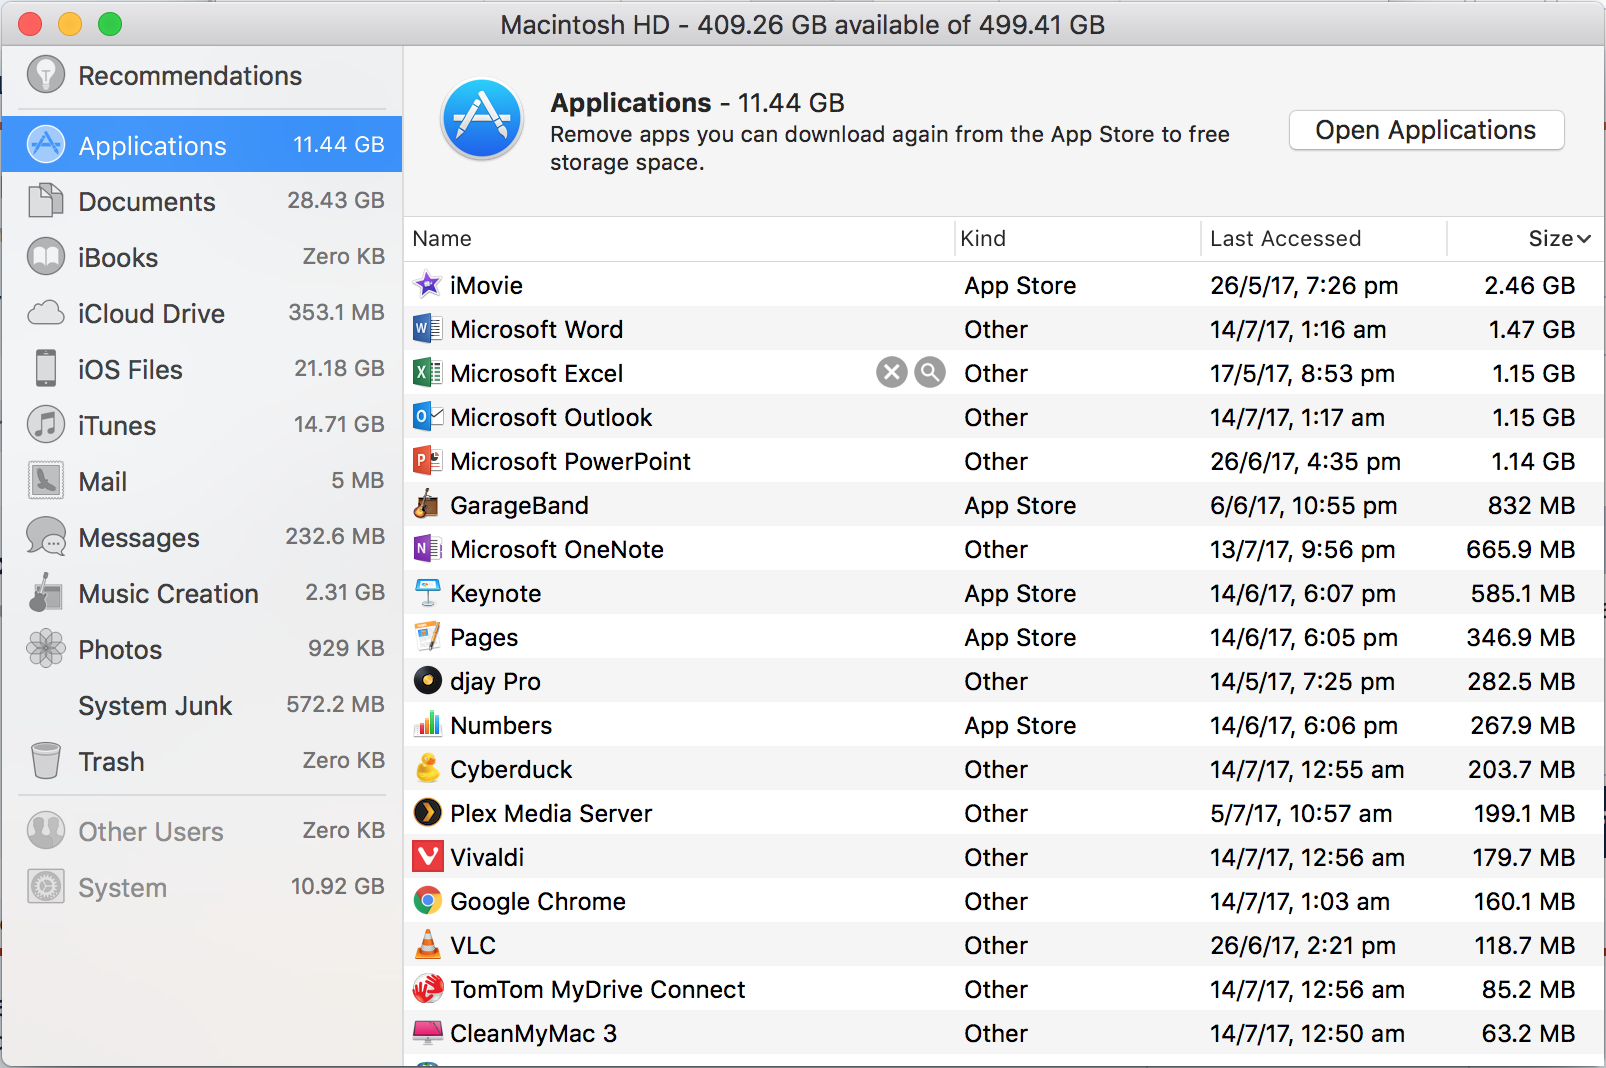Sort the list by Name column
1606x1068 pixels.
[442, 239]
